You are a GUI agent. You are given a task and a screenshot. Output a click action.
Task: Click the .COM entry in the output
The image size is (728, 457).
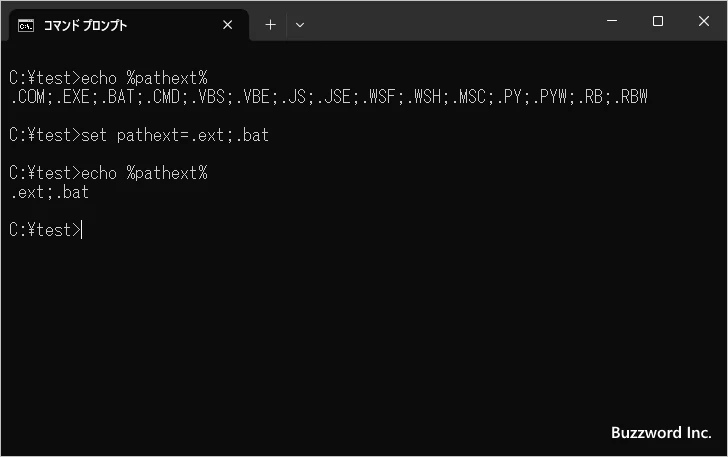pos(27,97)
